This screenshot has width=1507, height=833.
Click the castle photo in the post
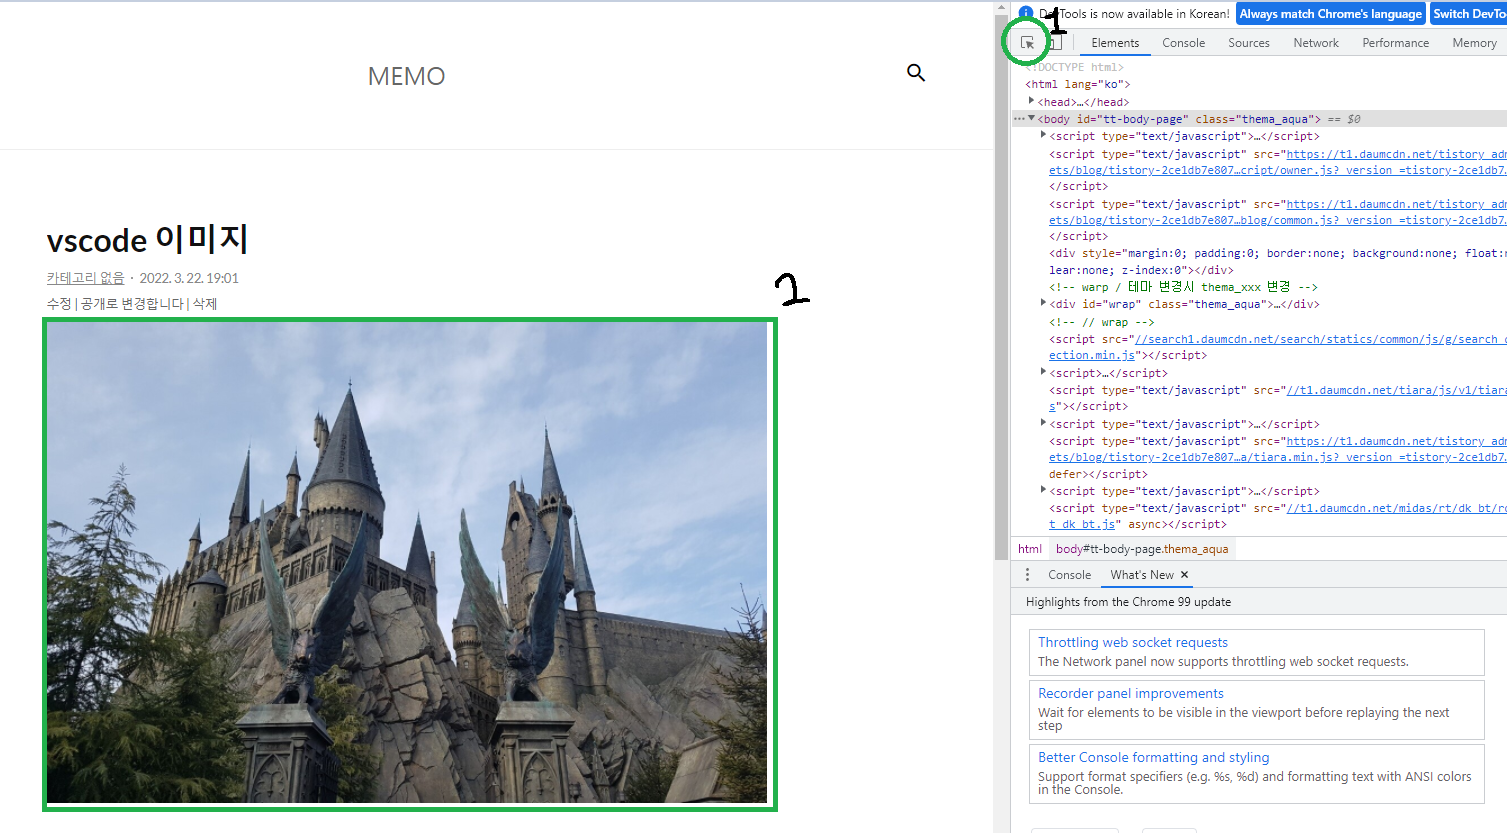point(408,562)
